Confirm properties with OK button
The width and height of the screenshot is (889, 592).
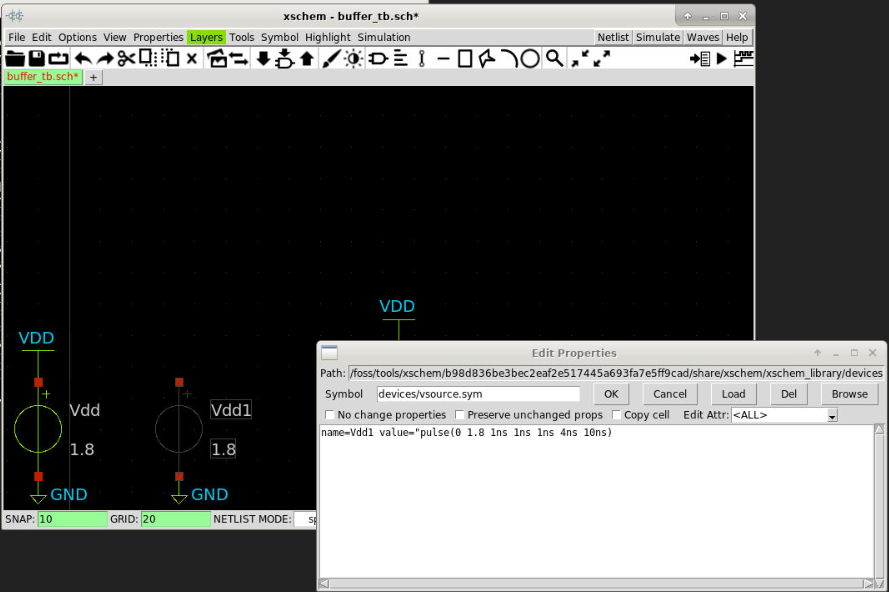611,394
